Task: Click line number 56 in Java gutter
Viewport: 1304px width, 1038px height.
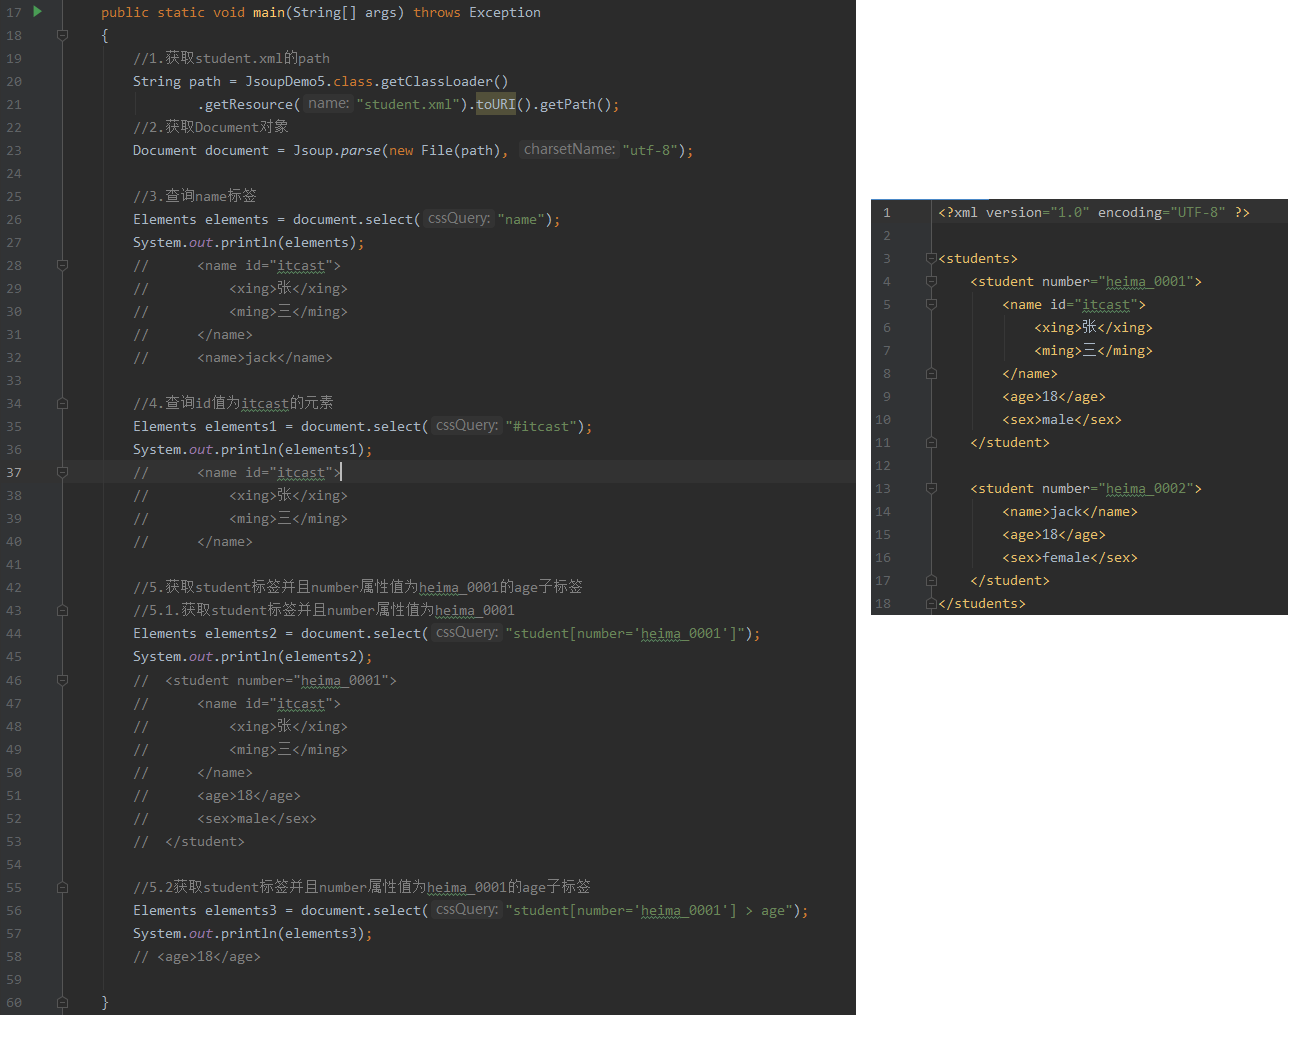Action: 14,910
